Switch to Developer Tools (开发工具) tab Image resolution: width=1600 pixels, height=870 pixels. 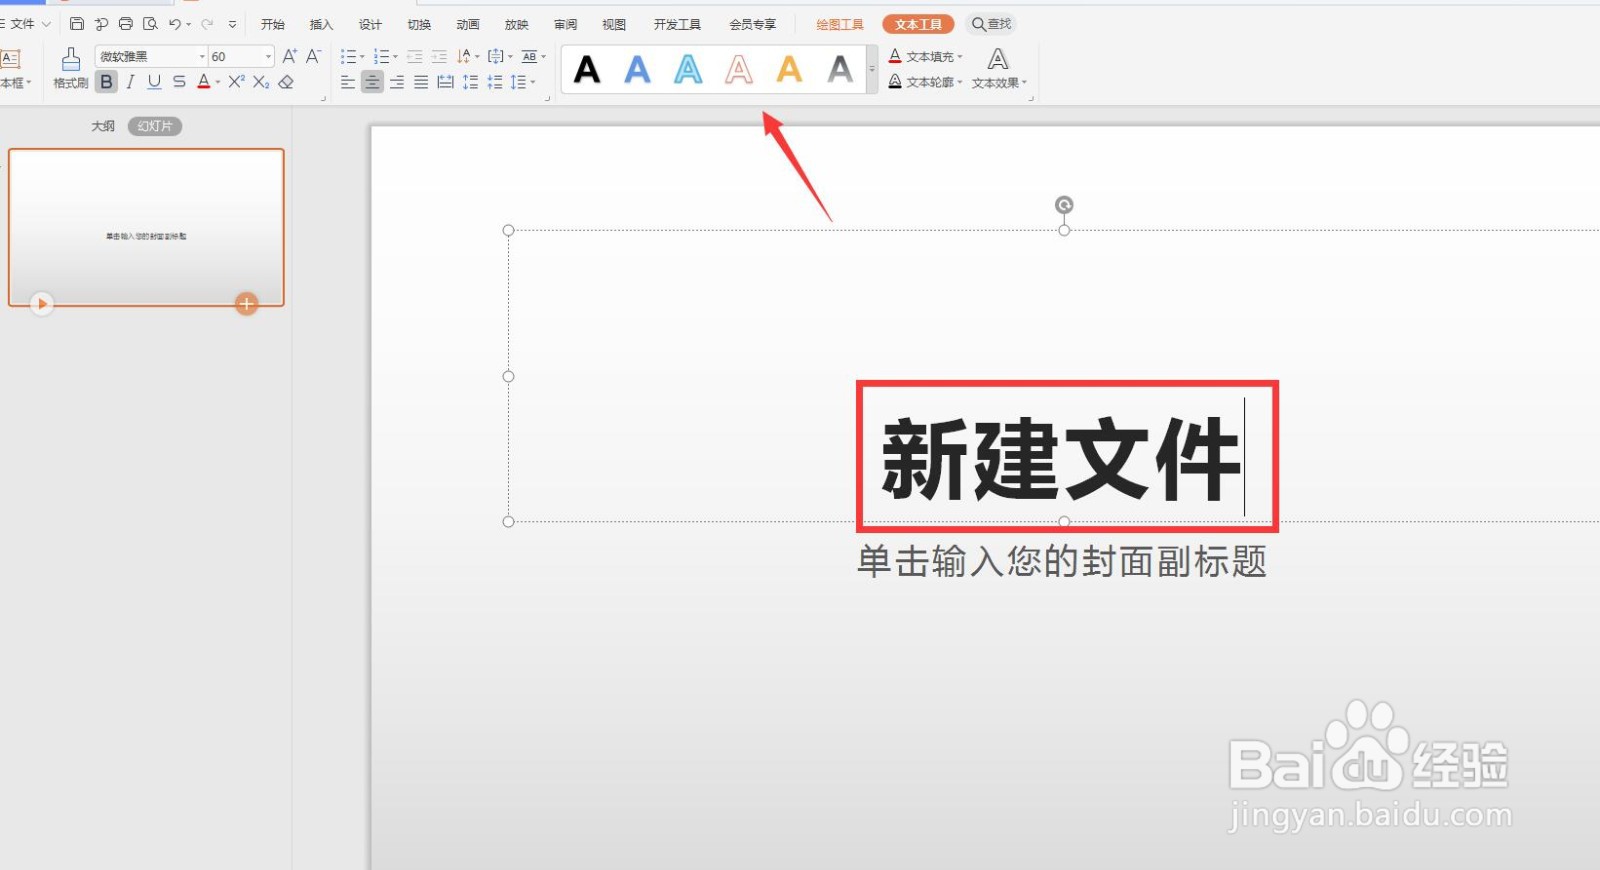click(x=677, y=24)
